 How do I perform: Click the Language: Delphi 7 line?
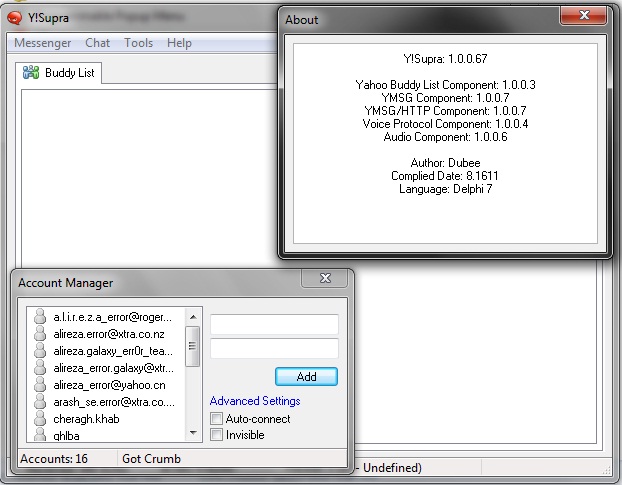pos(445,189)
